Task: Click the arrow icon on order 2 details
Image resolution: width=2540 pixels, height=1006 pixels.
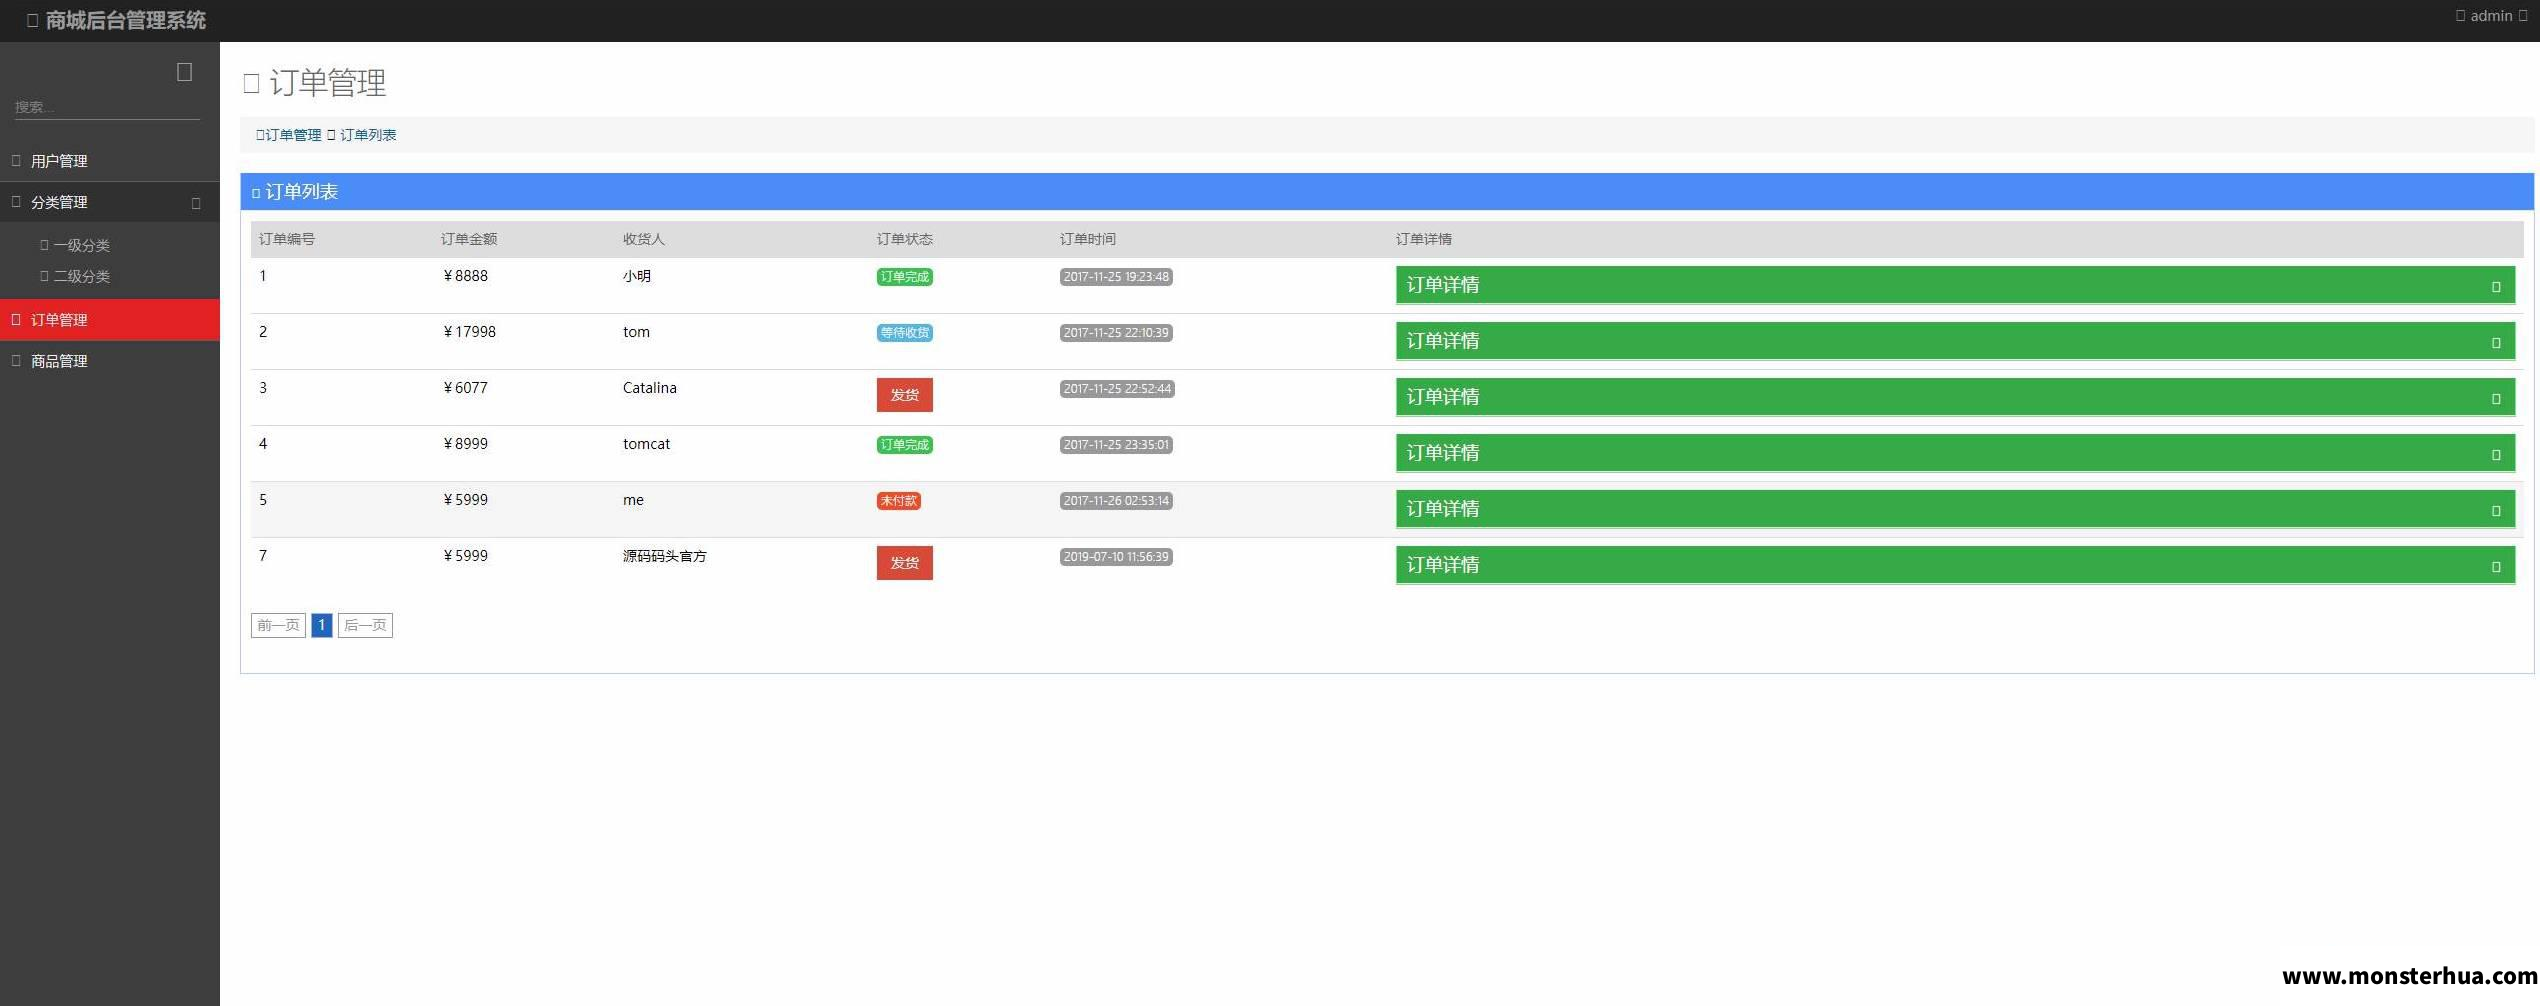Action: 2496,343
